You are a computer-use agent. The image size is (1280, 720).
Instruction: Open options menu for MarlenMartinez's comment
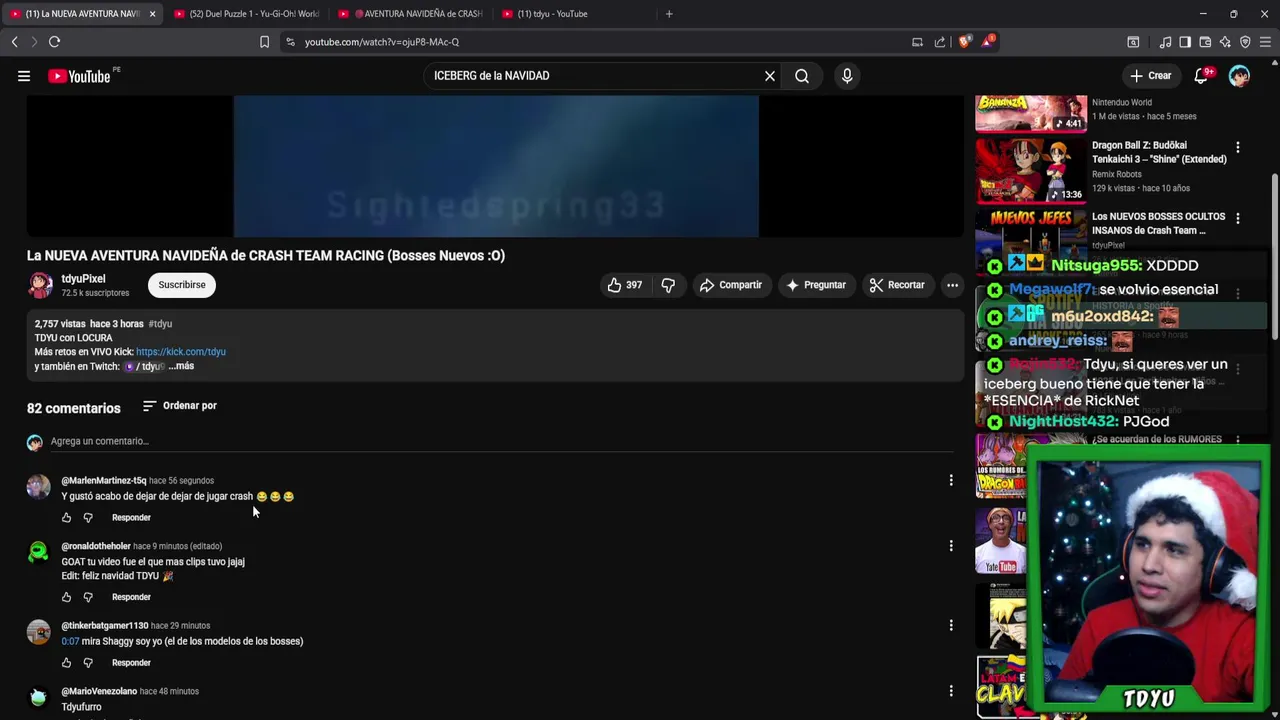951,480
